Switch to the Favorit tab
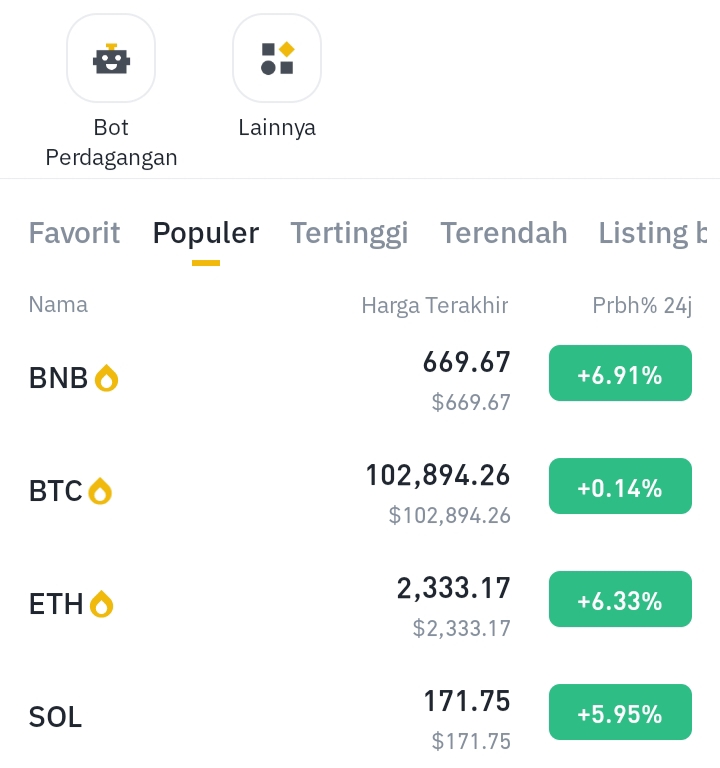 tap(74, 233)
